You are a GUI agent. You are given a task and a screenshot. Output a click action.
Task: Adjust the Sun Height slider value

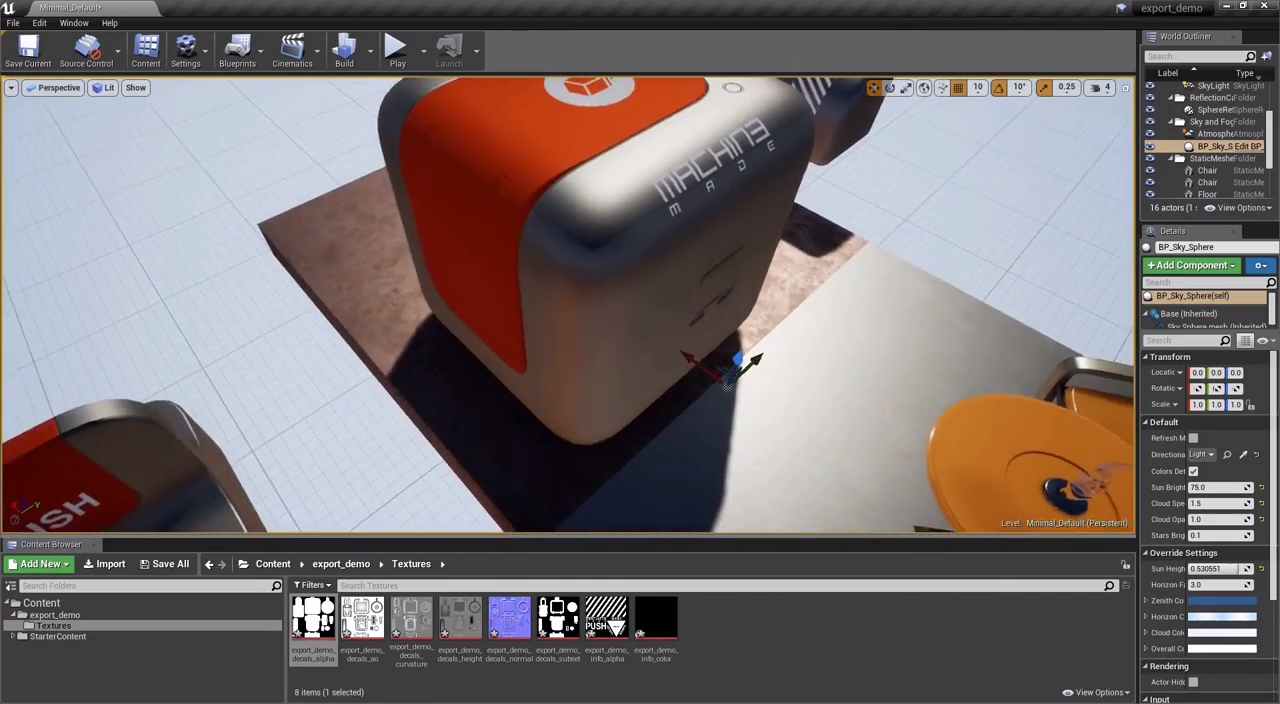(1220, 569)
